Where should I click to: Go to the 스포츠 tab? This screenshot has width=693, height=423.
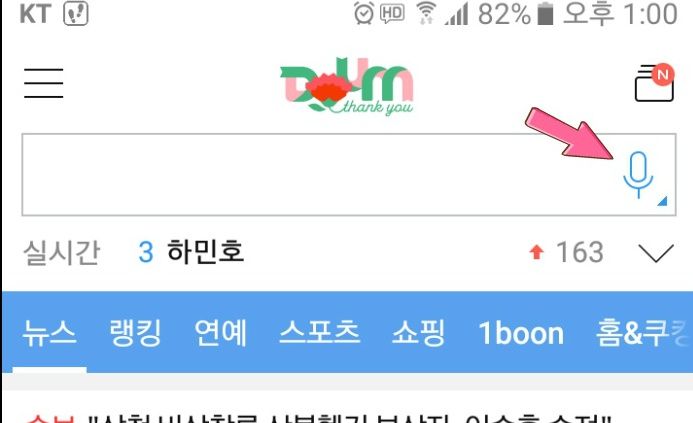tap(320, 332)
